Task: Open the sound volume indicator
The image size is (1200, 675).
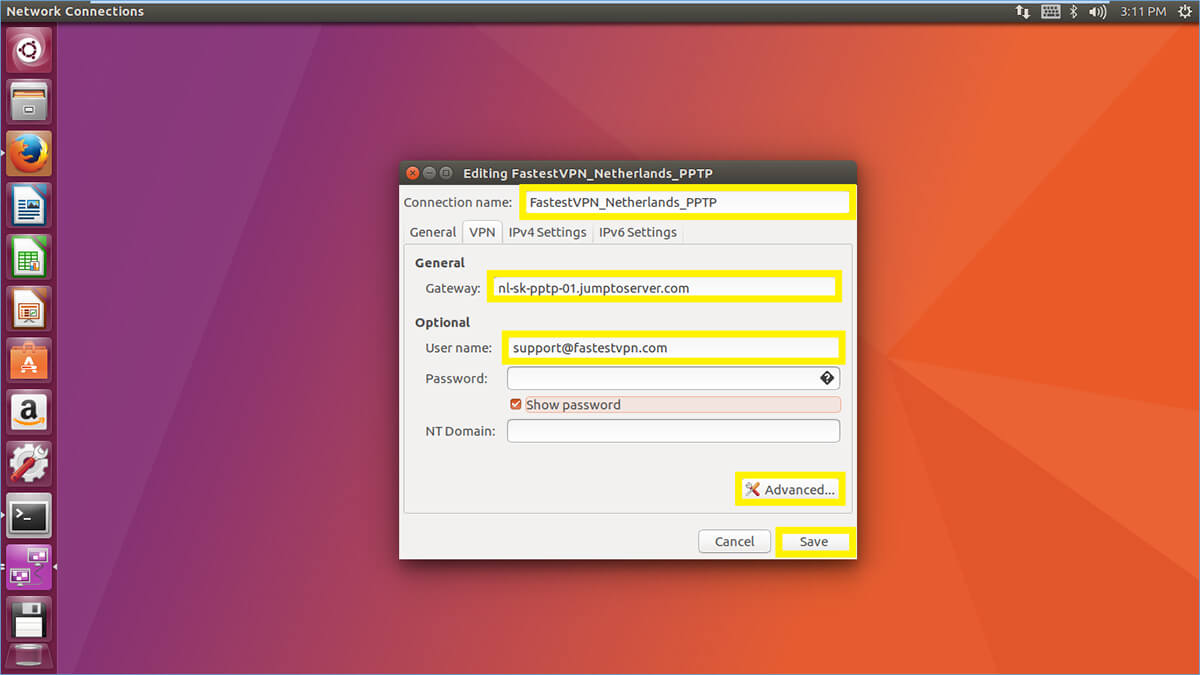Action: click(x=1098, y=12)
